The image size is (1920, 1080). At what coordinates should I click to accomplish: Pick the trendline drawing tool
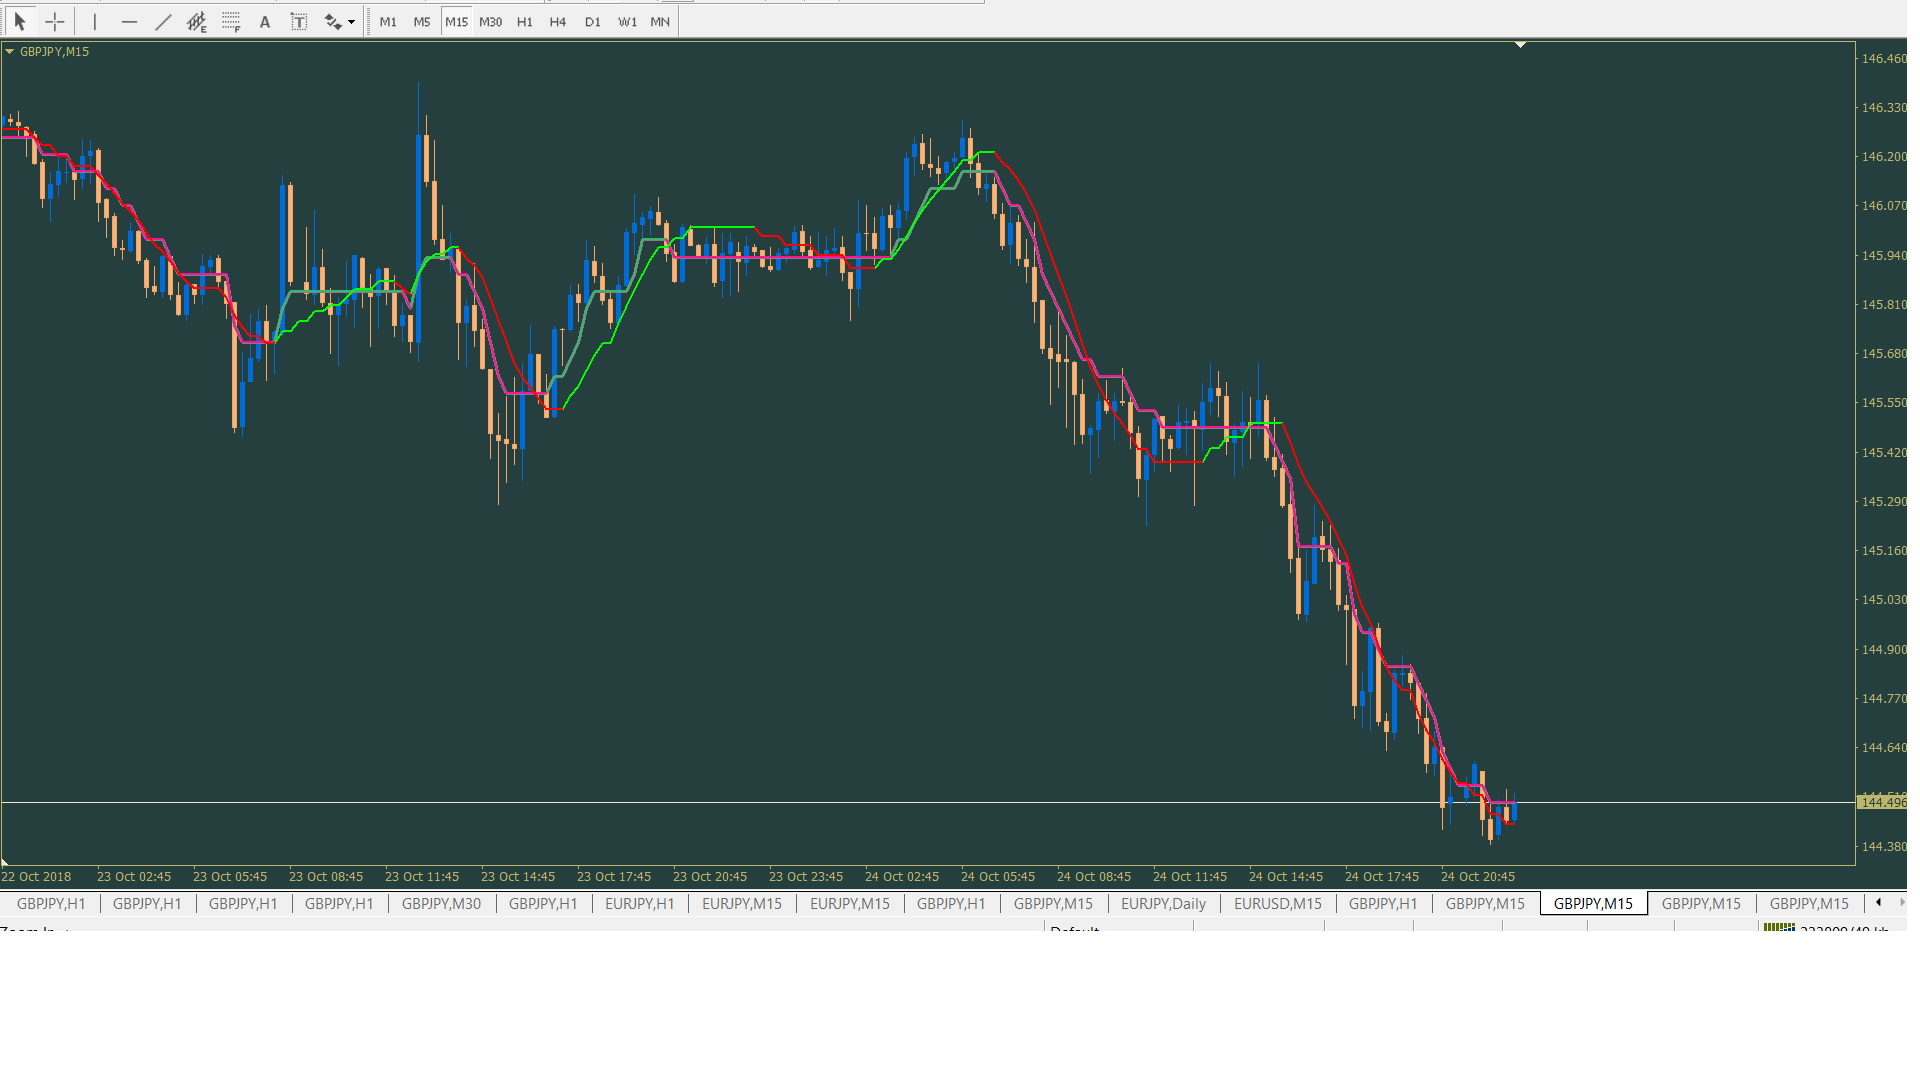163,21
